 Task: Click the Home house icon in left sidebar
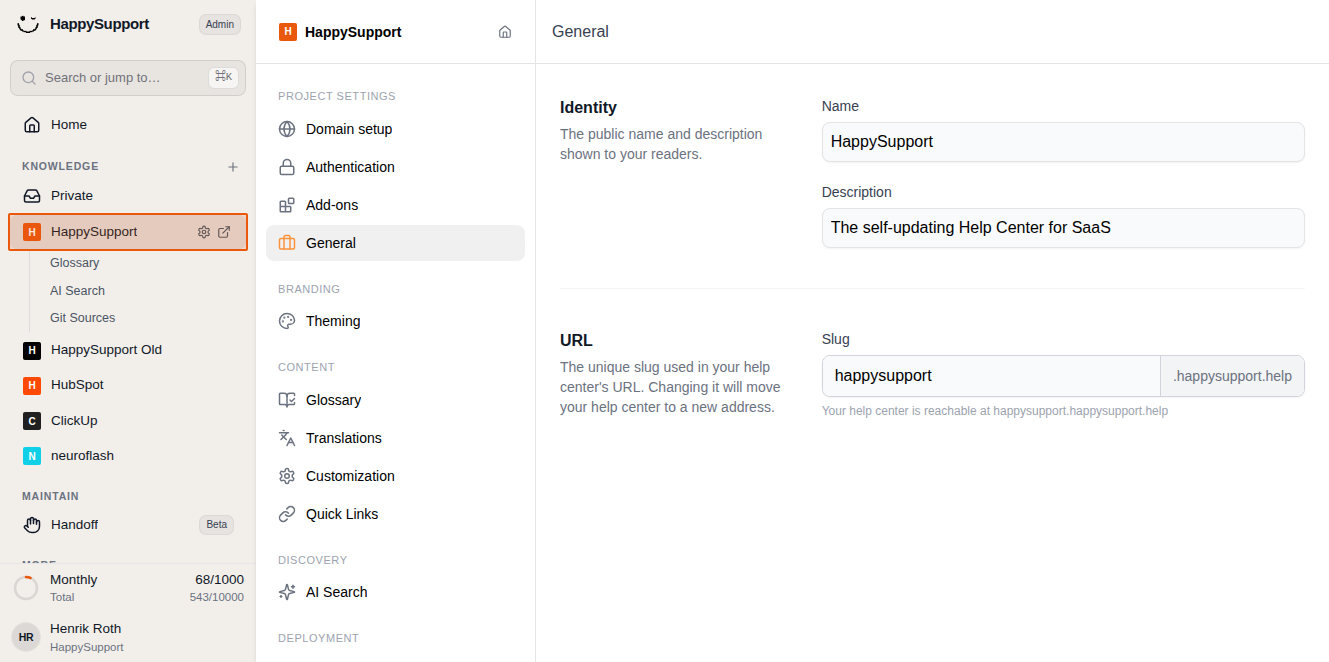click(x=32, y=125)
